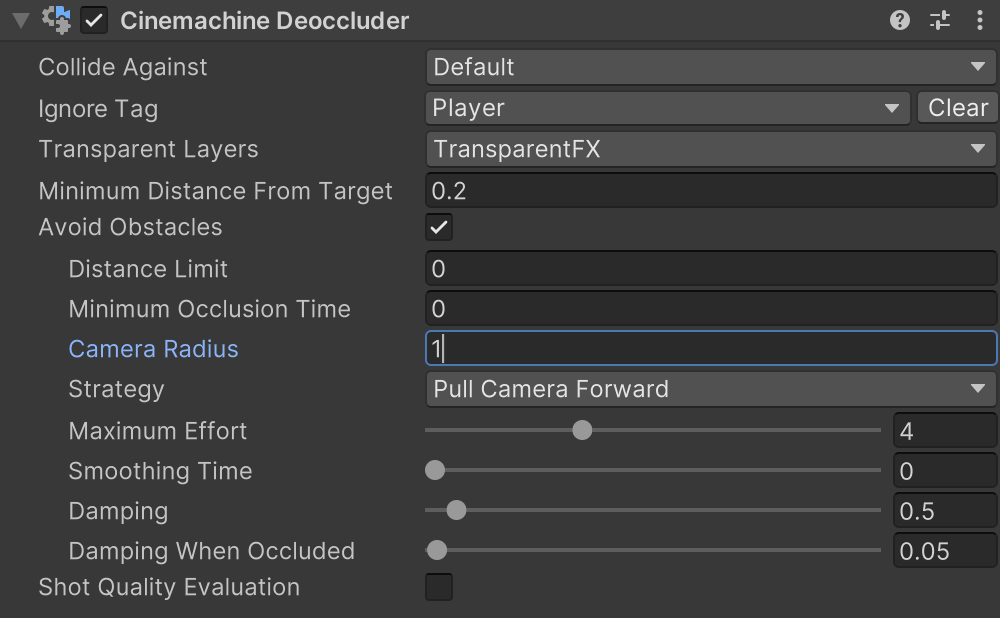Click the Cinemachine script icon in the header

tap(57, 19)
